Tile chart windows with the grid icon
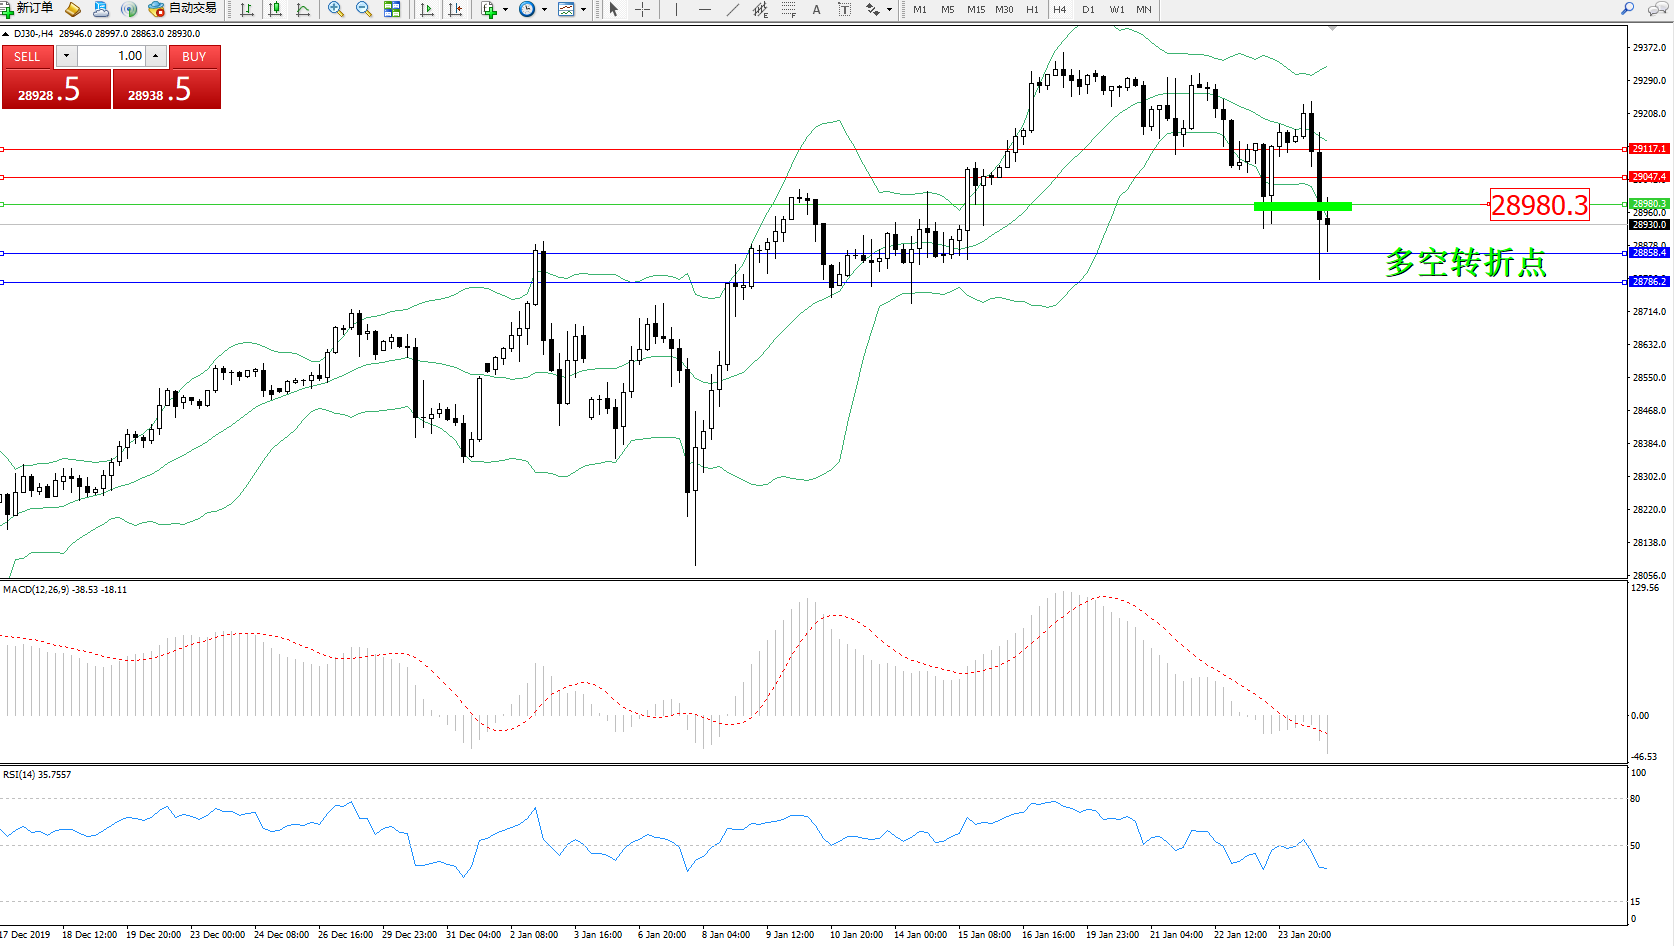Viewport: 1674px width, 946px height. pos(392,9)
